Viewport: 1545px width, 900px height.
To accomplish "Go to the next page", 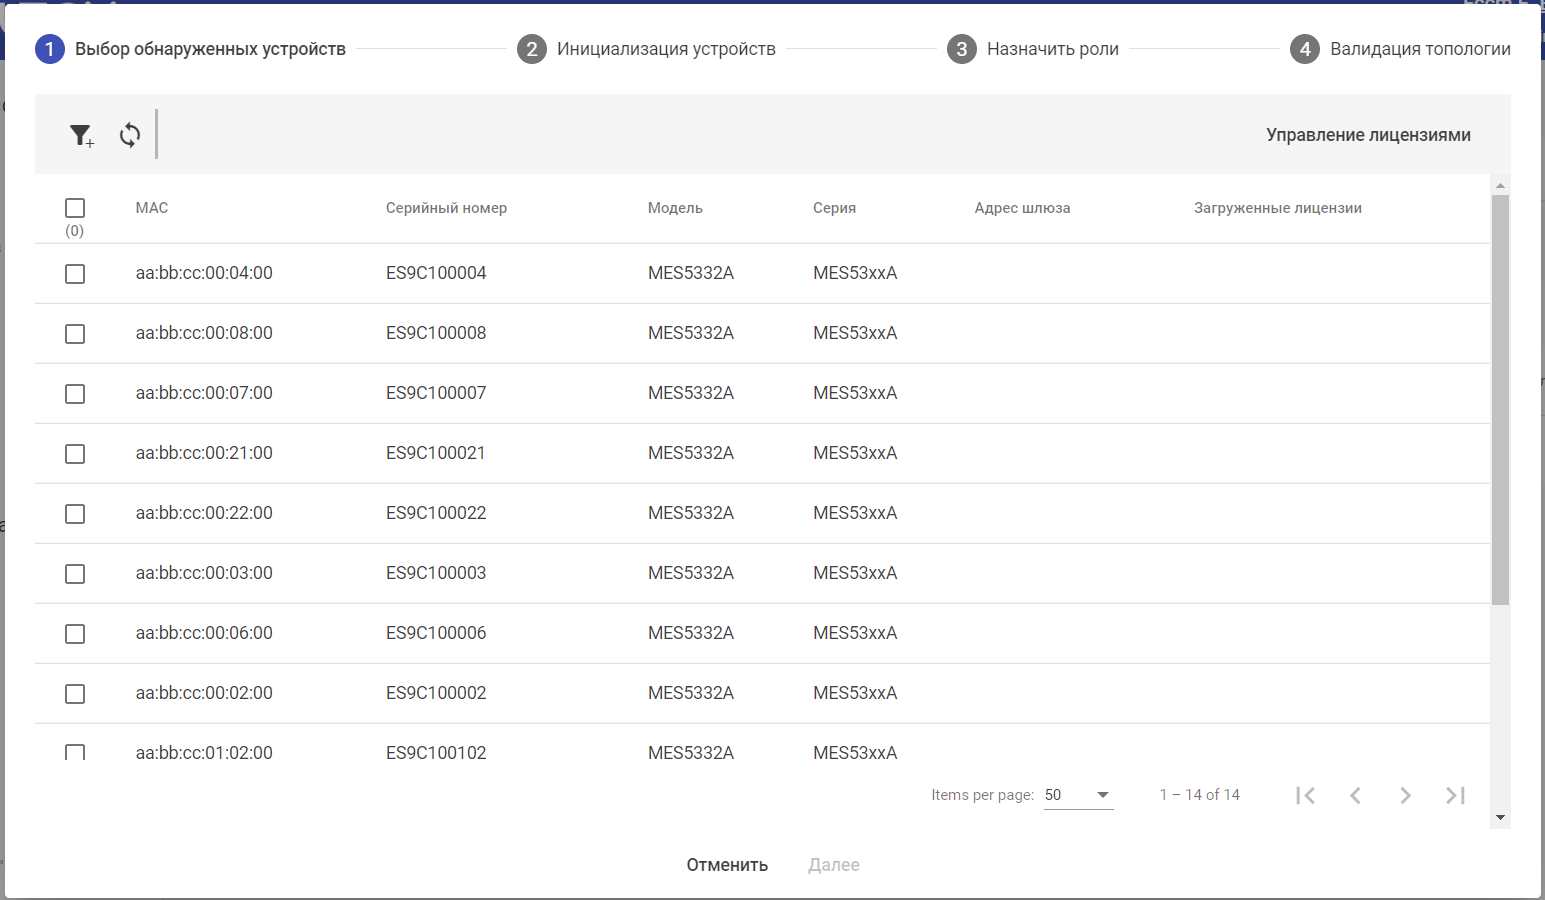I will click(1405, 795).
